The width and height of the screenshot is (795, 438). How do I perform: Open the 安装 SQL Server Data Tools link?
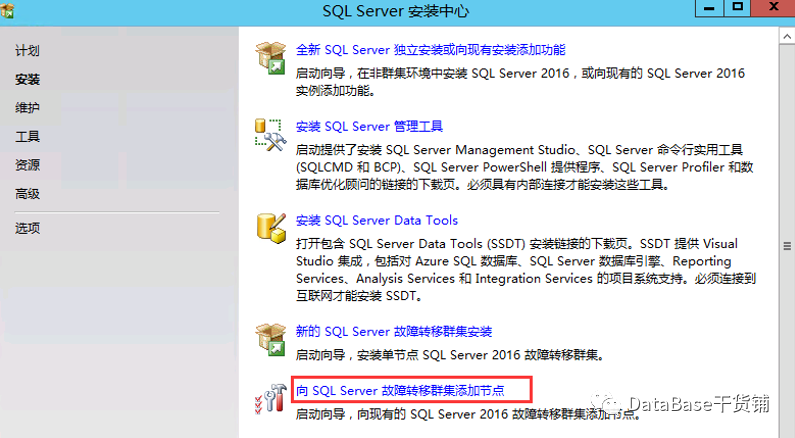377,221
